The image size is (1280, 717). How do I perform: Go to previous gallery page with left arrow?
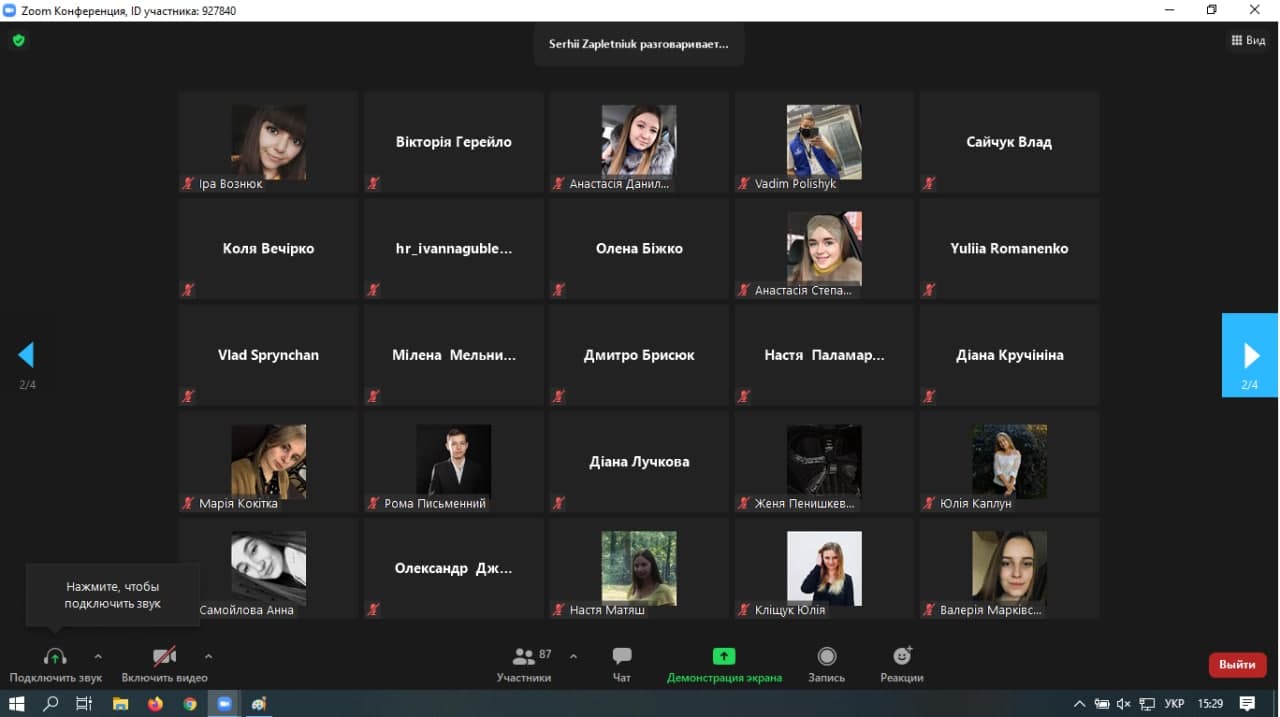point(27,355)
